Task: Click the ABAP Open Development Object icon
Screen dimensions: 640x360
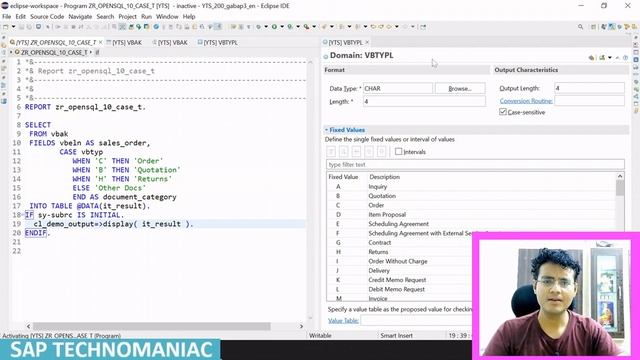Action: 131,27
